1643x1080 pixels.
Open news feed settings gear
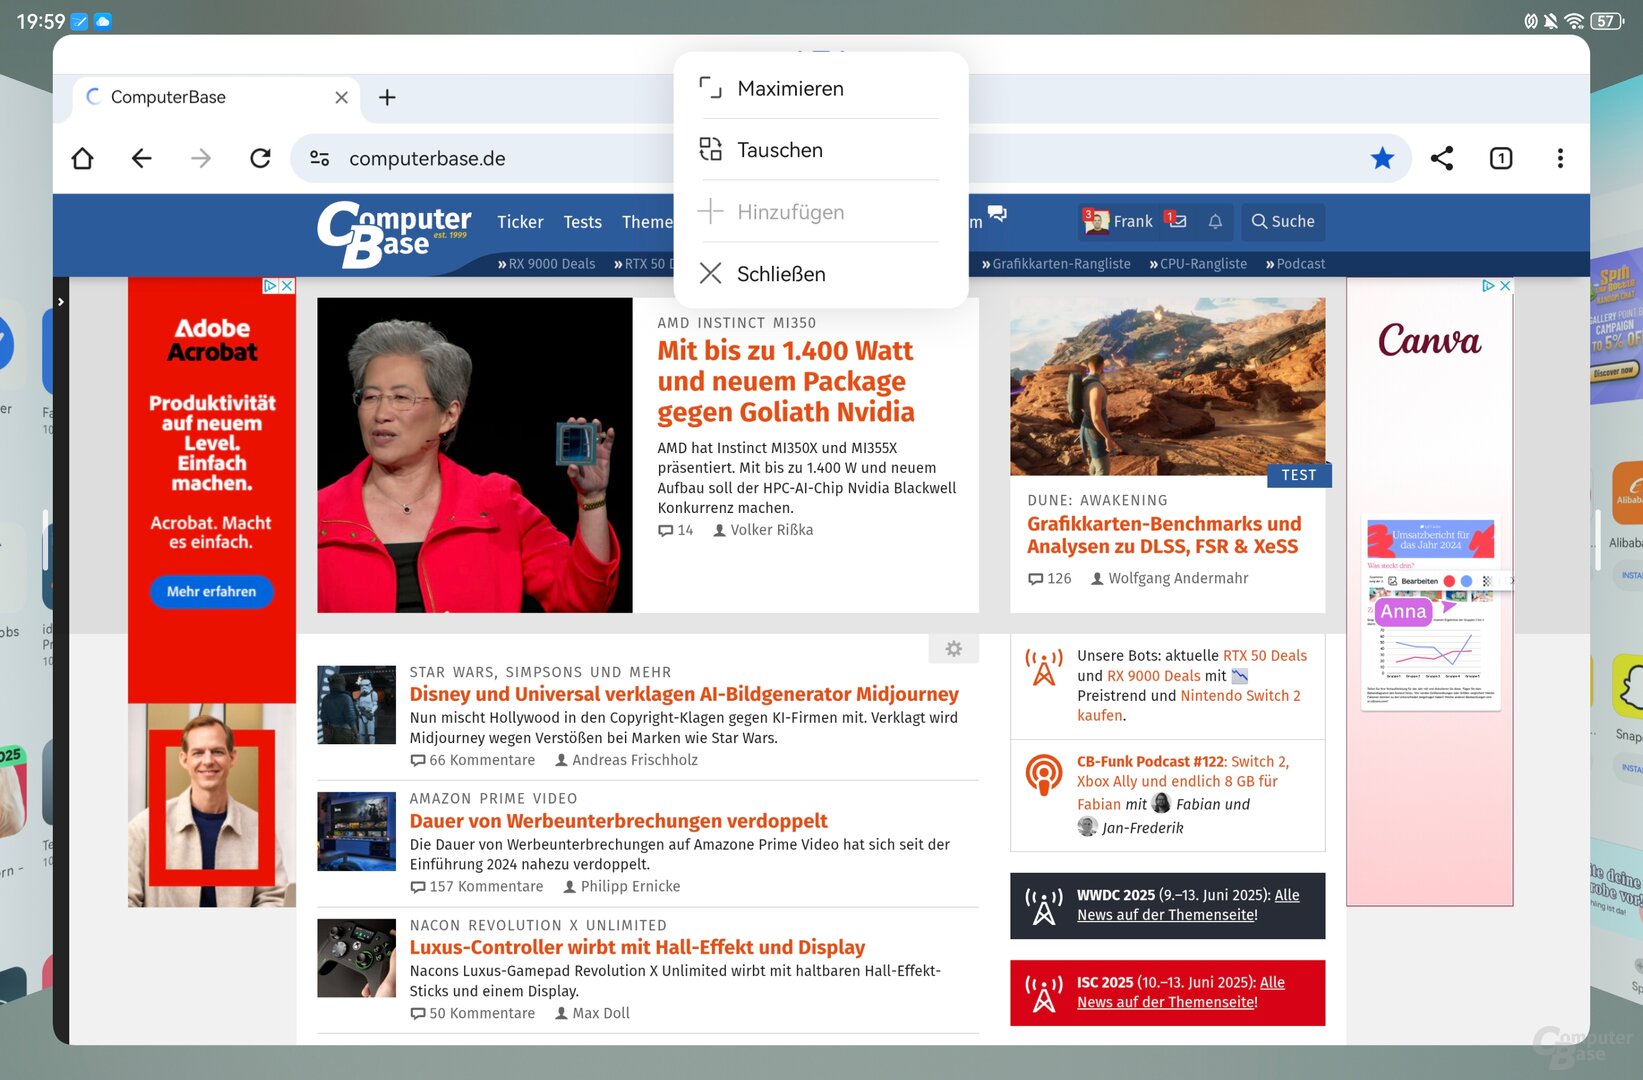click(x=953, y=649)
